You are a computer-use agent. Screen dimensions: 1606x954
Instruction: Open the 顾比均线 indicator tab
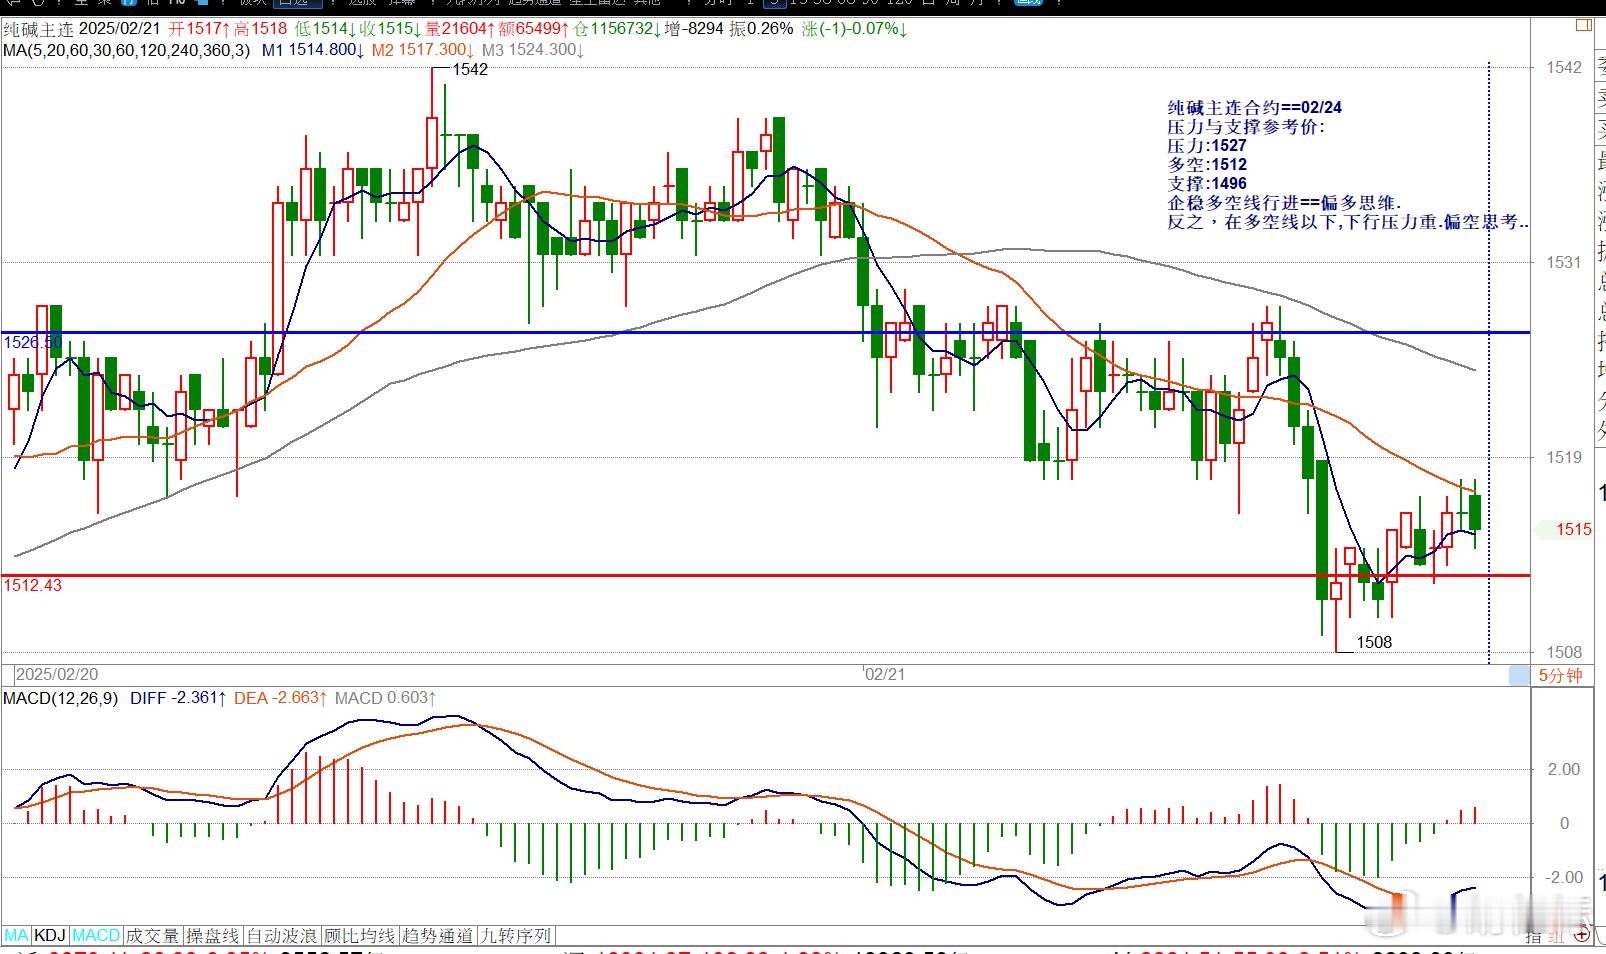(360, 936)
